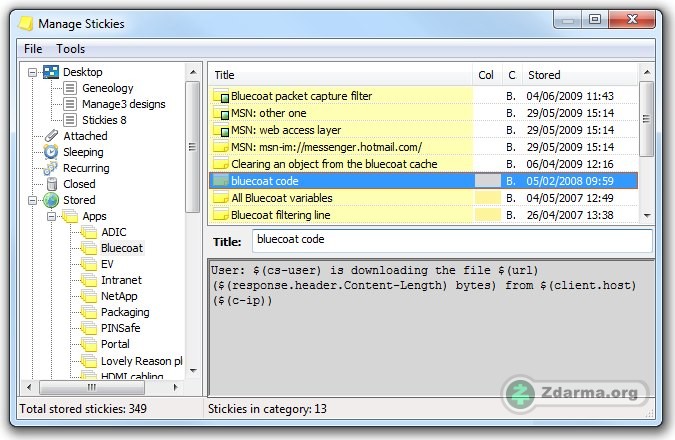Click grey colour swatch of bluecoat code
The width and height of the screenshot is (675, 440).
(x=488, y=181)
